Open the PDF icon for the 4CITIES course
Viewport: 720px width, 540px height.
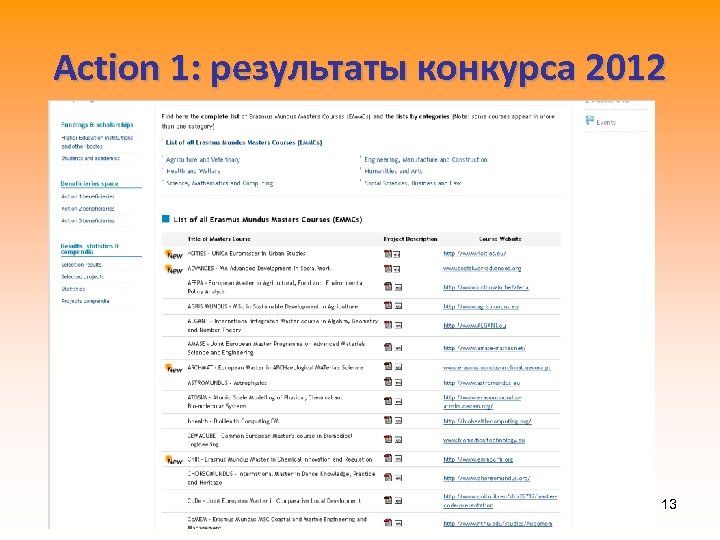click(388, 253)
